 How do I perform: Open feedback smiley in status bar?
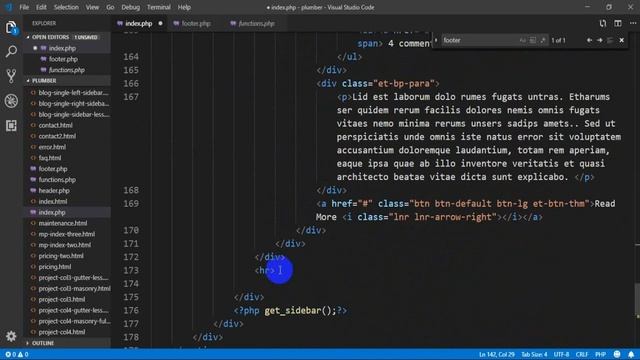(x=617, y=354)
